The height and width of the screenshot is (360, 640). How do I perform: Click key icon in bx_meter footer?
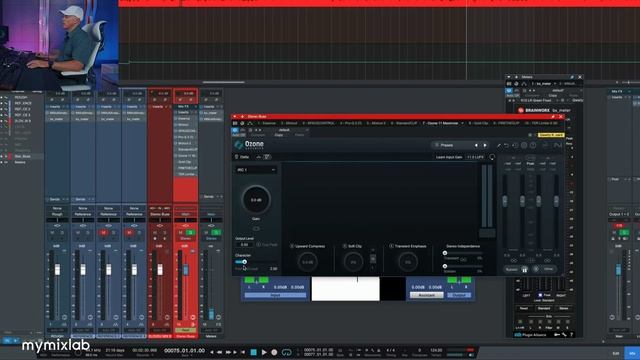click(x=557, y=335)
